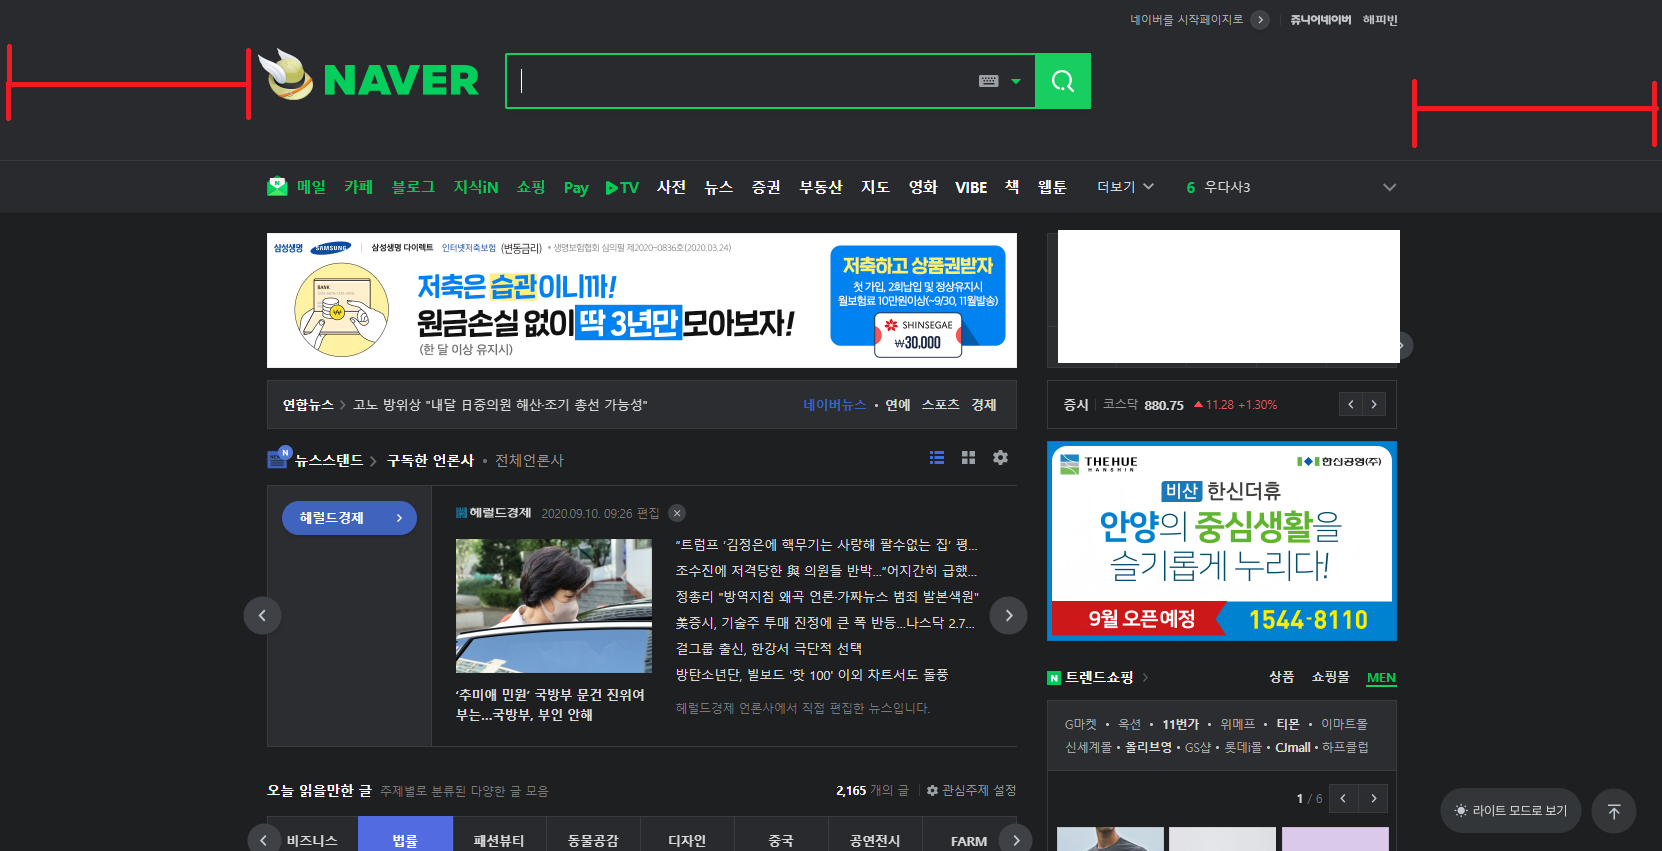
Task: Click the 뉴스스탠드 icon
Action: pos(279,458)
